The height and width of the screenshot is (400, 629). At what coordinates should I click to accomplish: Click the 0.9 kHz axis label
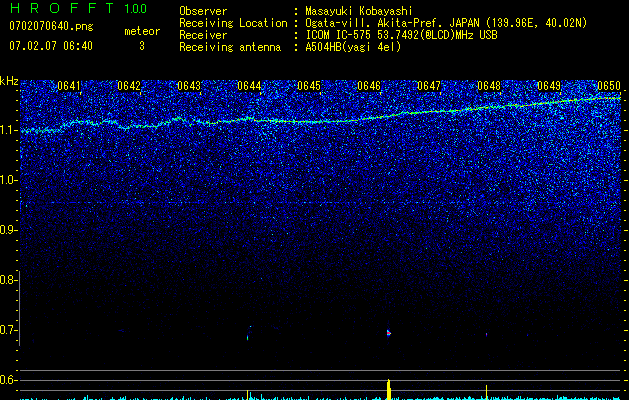click(8, 230)
